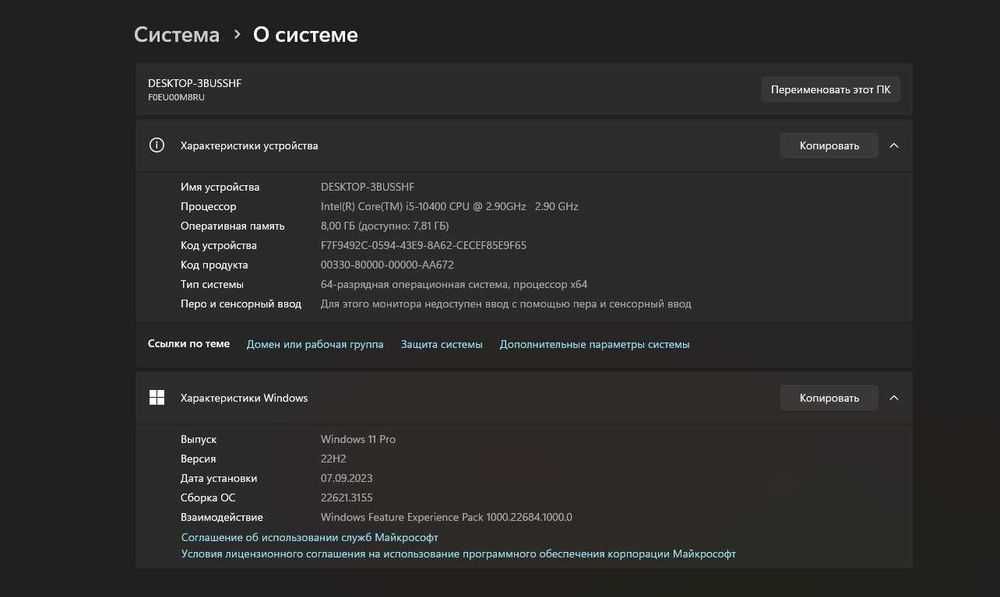Open the Домен или рабочая группа link
This screenshot has width=1000, height=597.
pos(315,344)
